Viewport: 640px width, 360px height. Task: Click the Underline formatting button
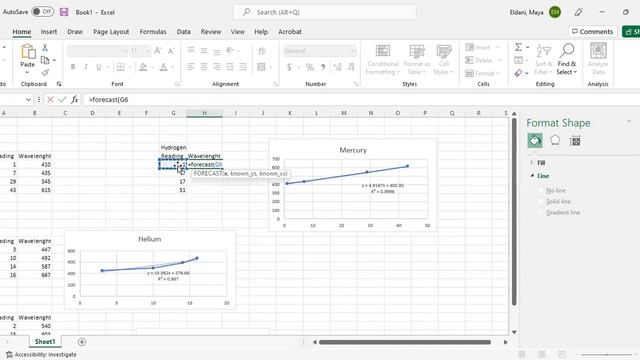pyautogui.click(x=98, y=67)
